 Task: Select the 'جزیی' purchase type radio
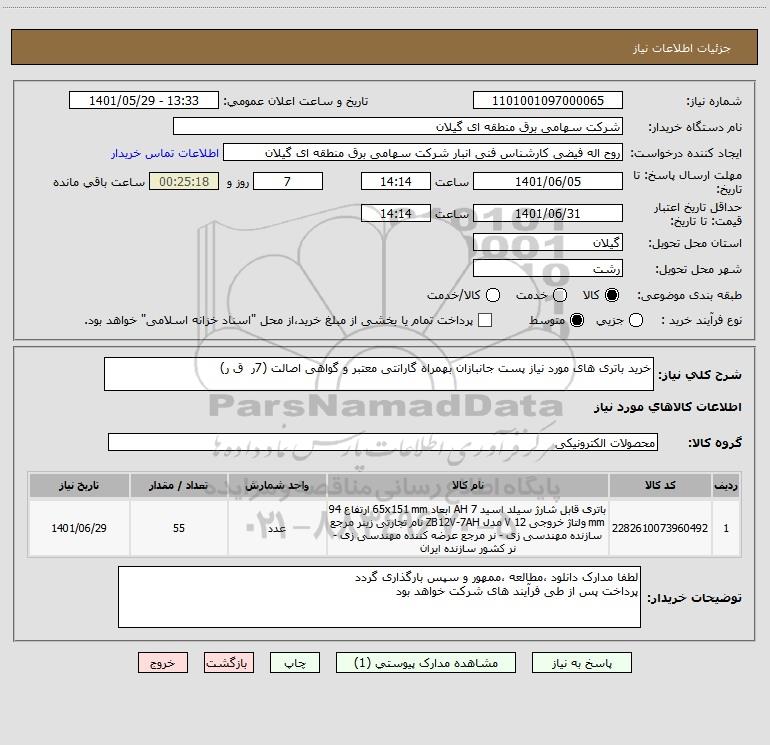pyautogui.click(x=635, y=320)
